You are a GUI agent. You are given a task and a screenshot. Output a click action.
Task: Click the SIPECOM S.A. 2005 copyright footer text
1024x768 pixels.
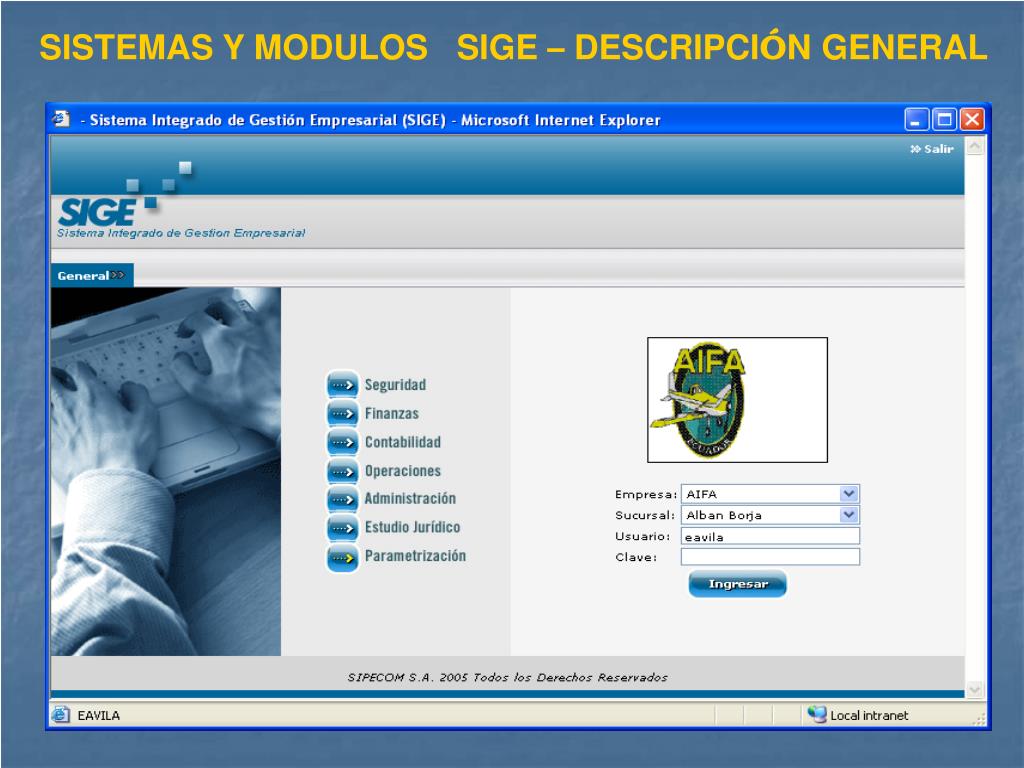pos(507,677)
